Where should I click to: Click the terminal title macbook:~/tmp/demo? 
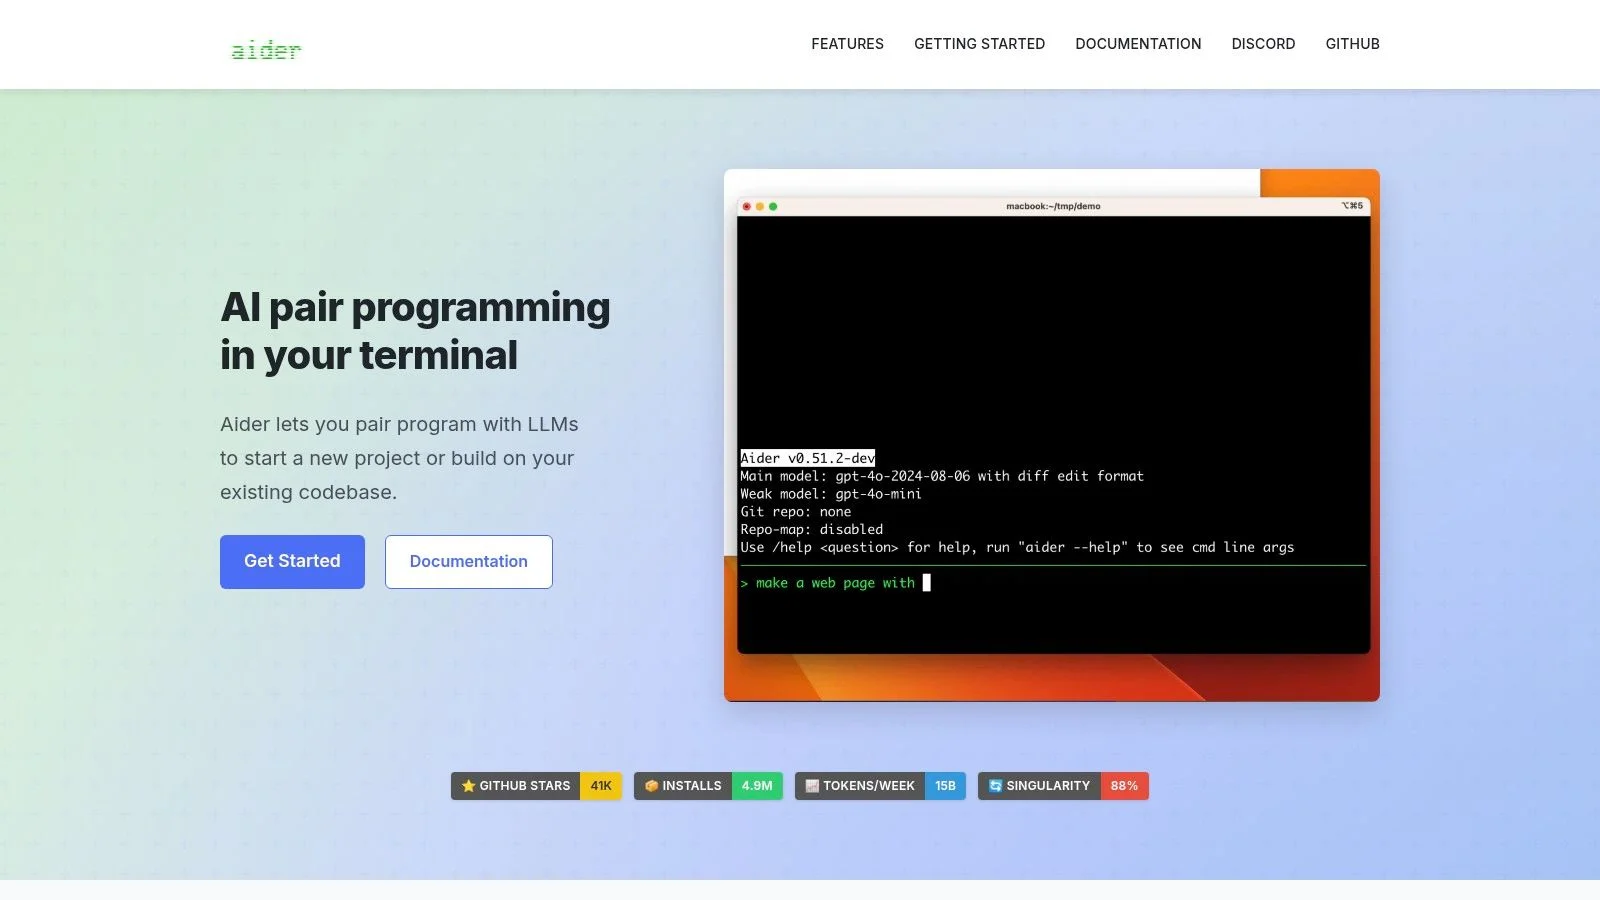tap(1053, 206)
